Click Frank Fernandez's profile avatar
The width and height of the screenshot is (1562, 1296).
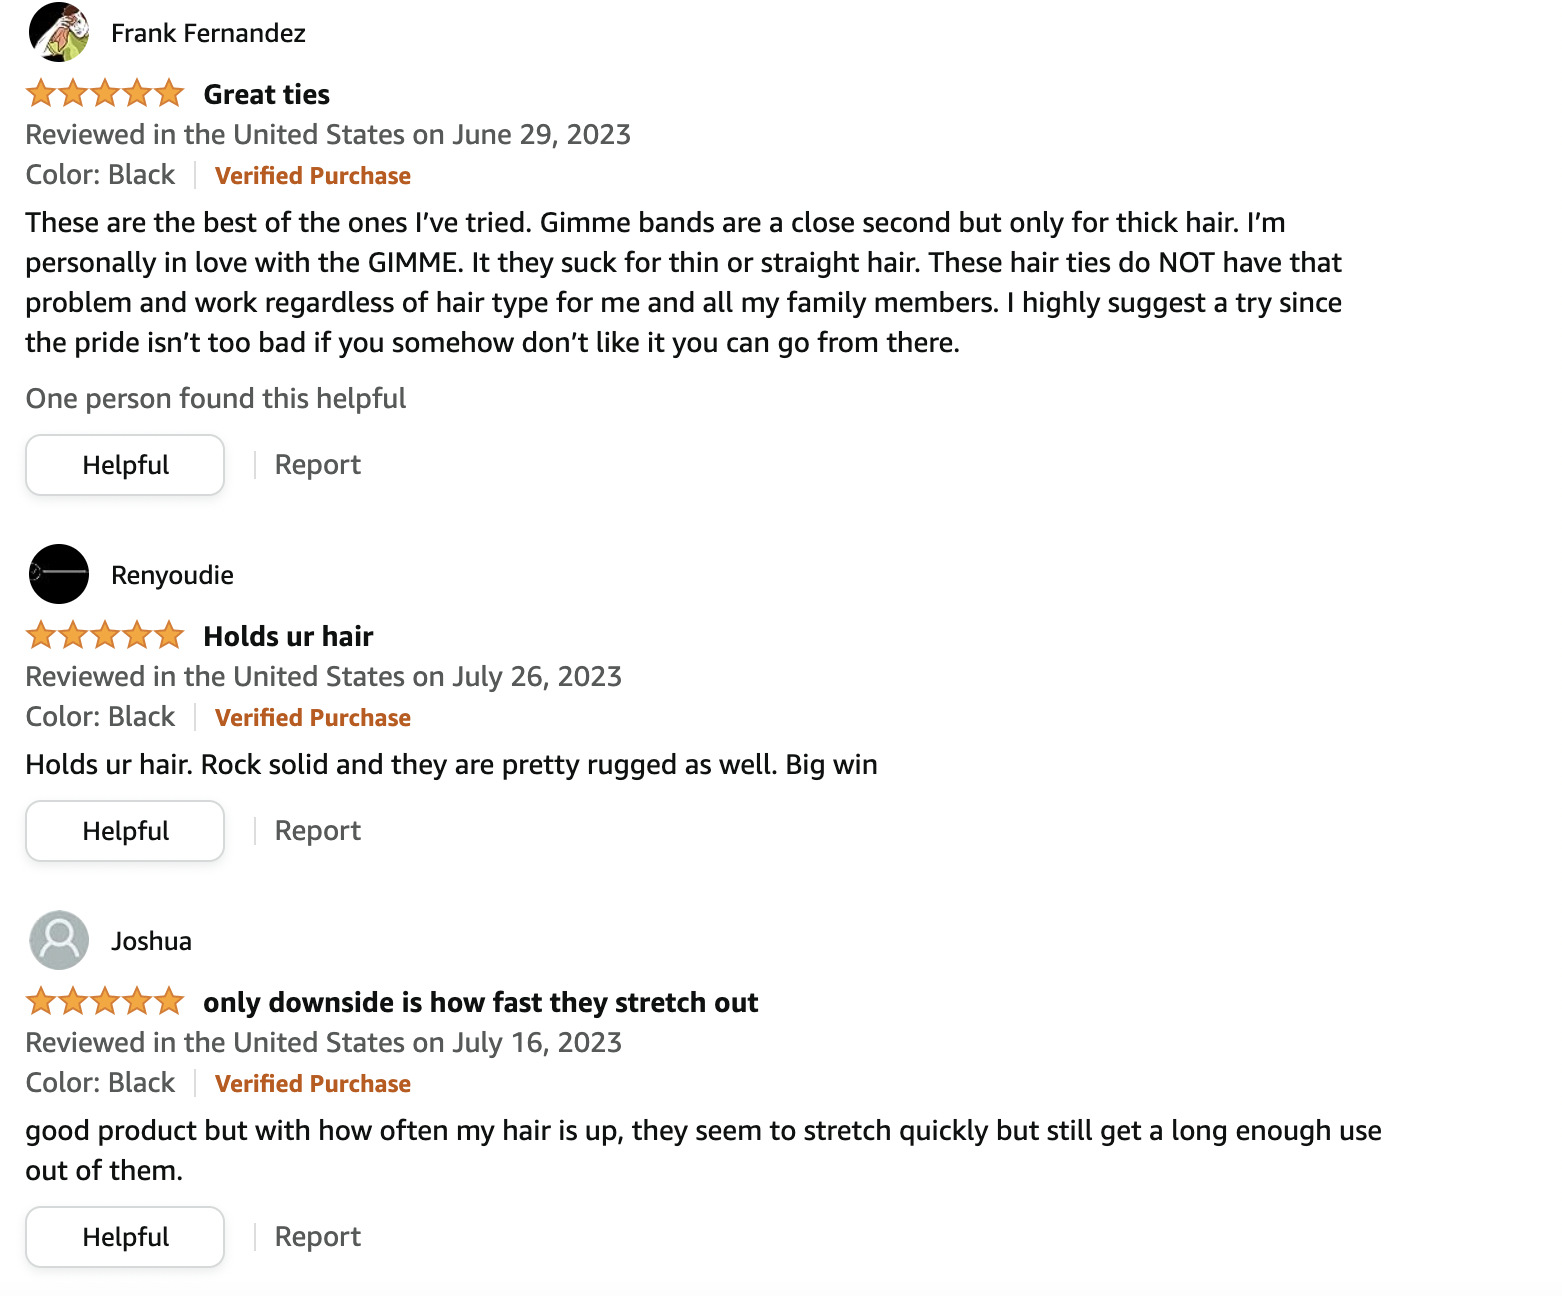(59, 33)
